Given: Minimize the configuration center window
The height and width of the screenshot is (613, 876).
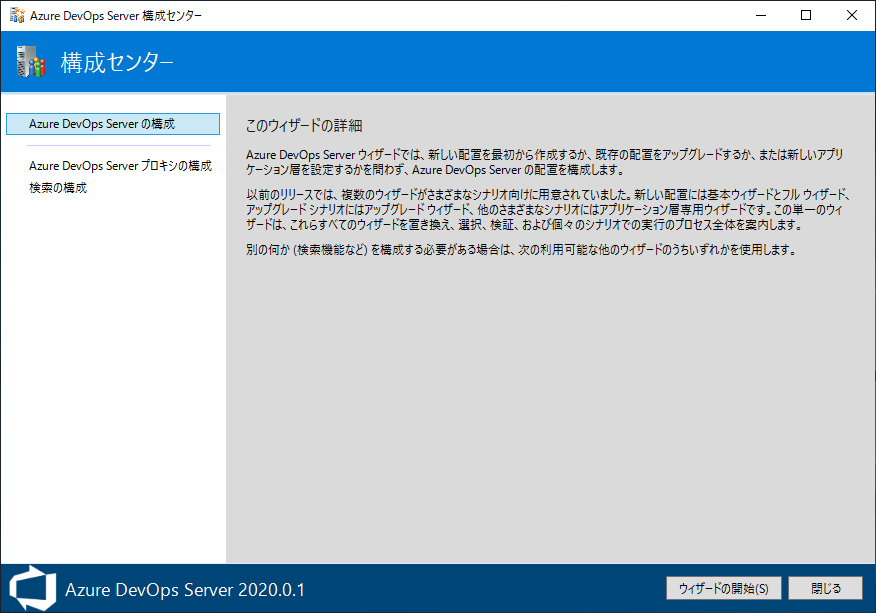Looking at the screenshot, I should (x=760, y=15).
